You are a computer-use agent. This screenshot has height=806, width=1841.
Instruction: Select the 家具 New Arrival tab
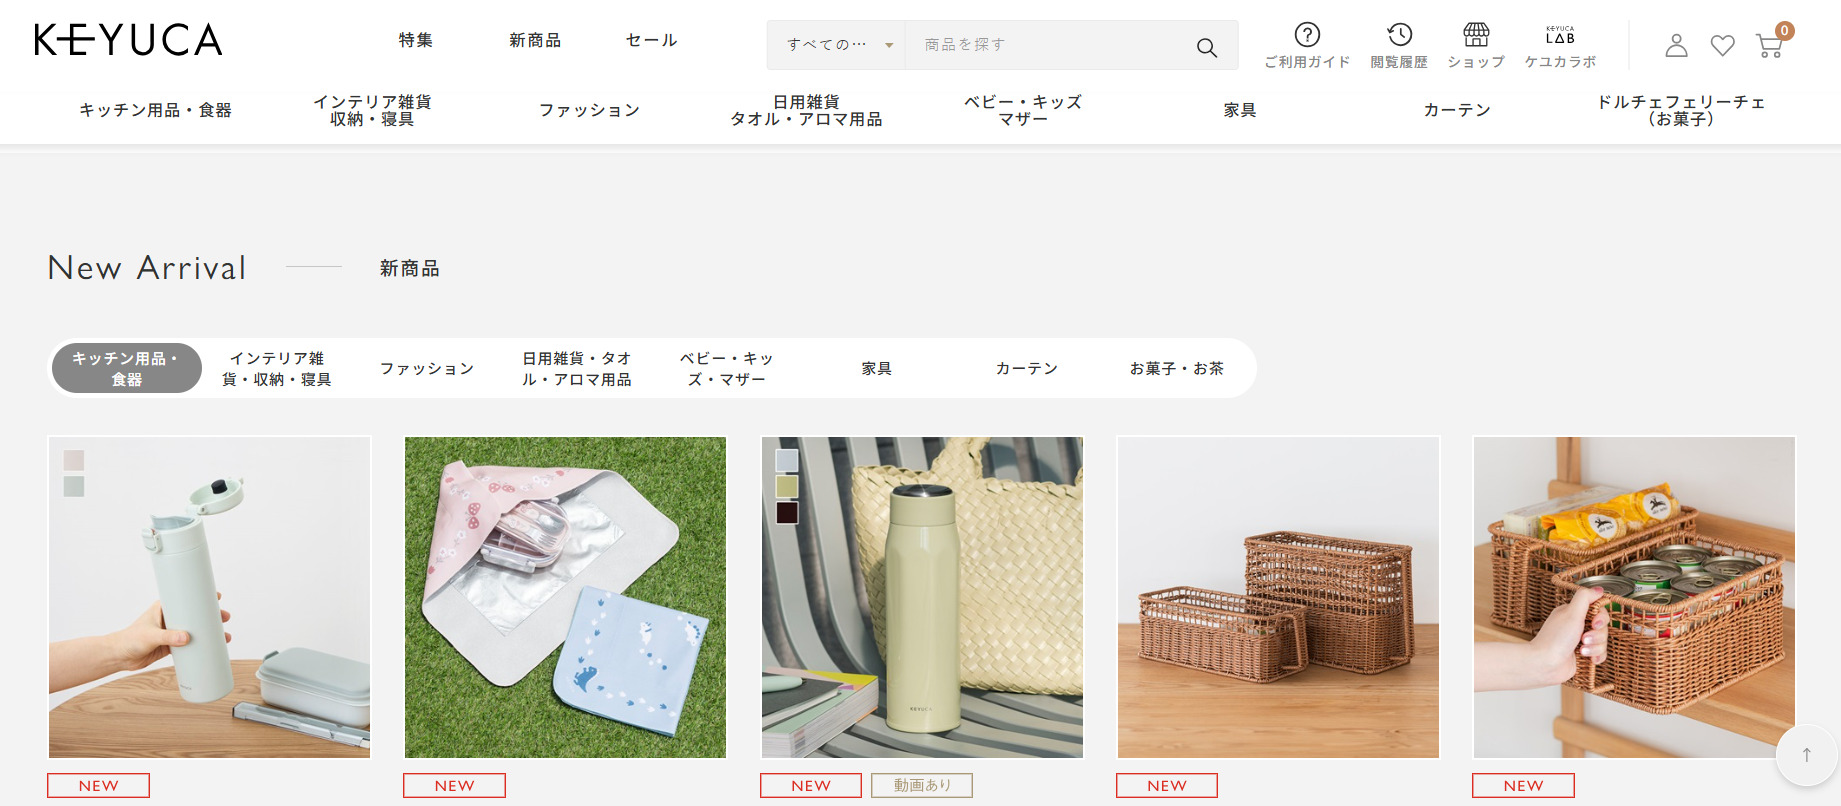877,368
